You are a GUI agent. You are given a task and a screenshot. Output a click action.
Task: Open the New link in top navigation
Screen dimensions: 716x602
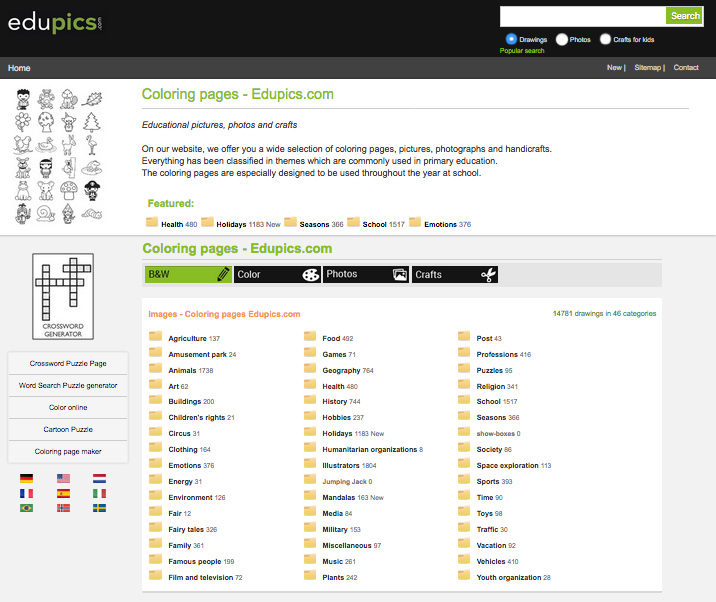click(615, 68)
